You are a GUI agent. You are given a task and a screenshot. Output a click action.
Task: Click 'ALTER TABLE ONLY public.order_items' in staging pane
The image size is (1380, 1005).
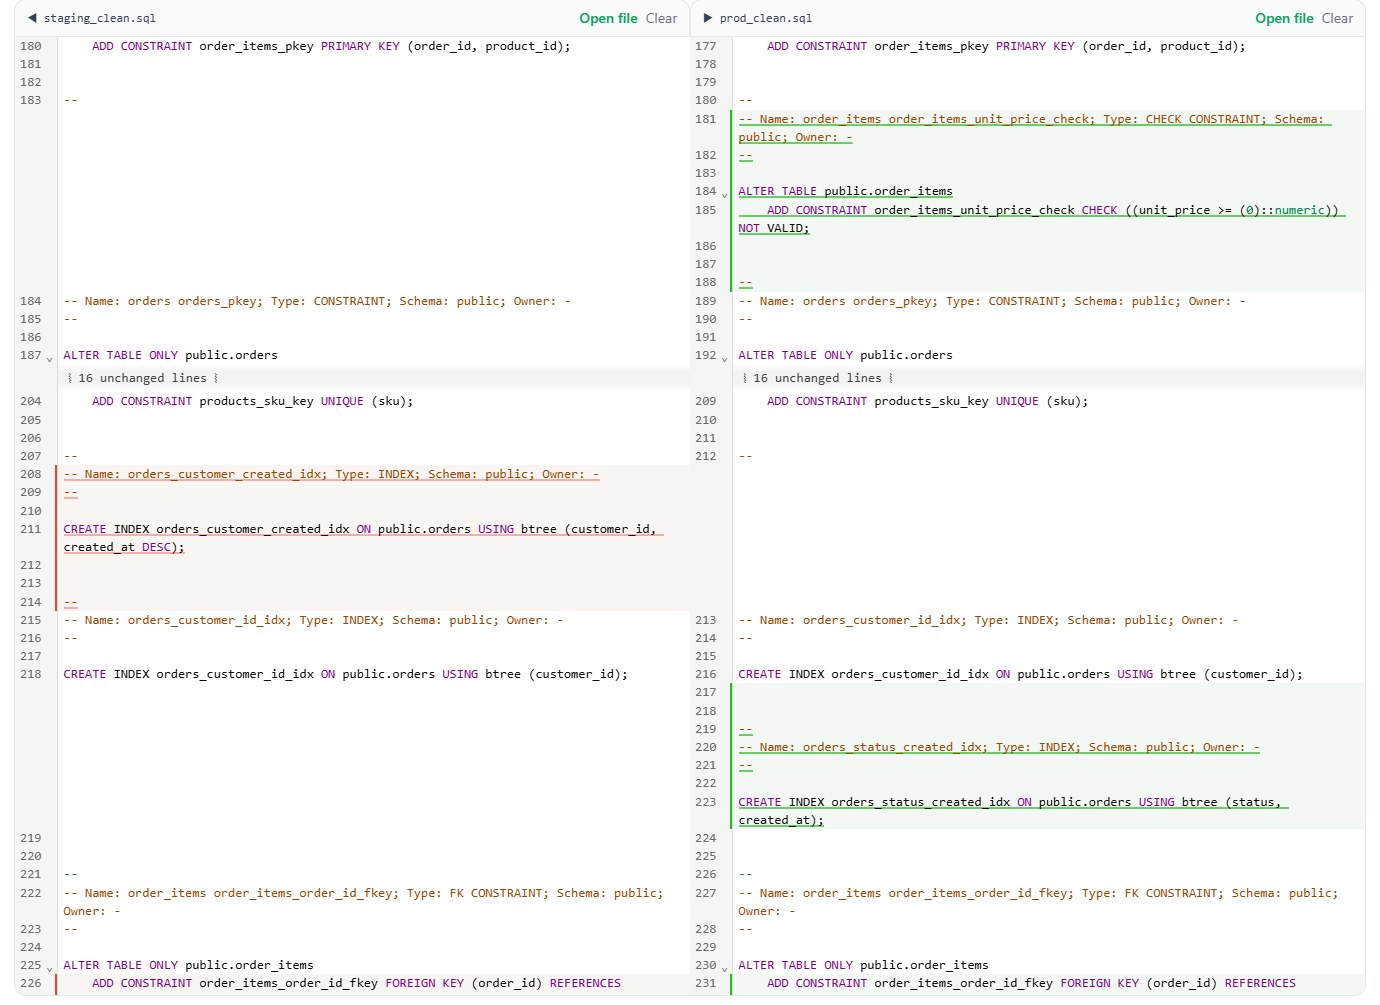pyautogui.click(x=188, y=965)
